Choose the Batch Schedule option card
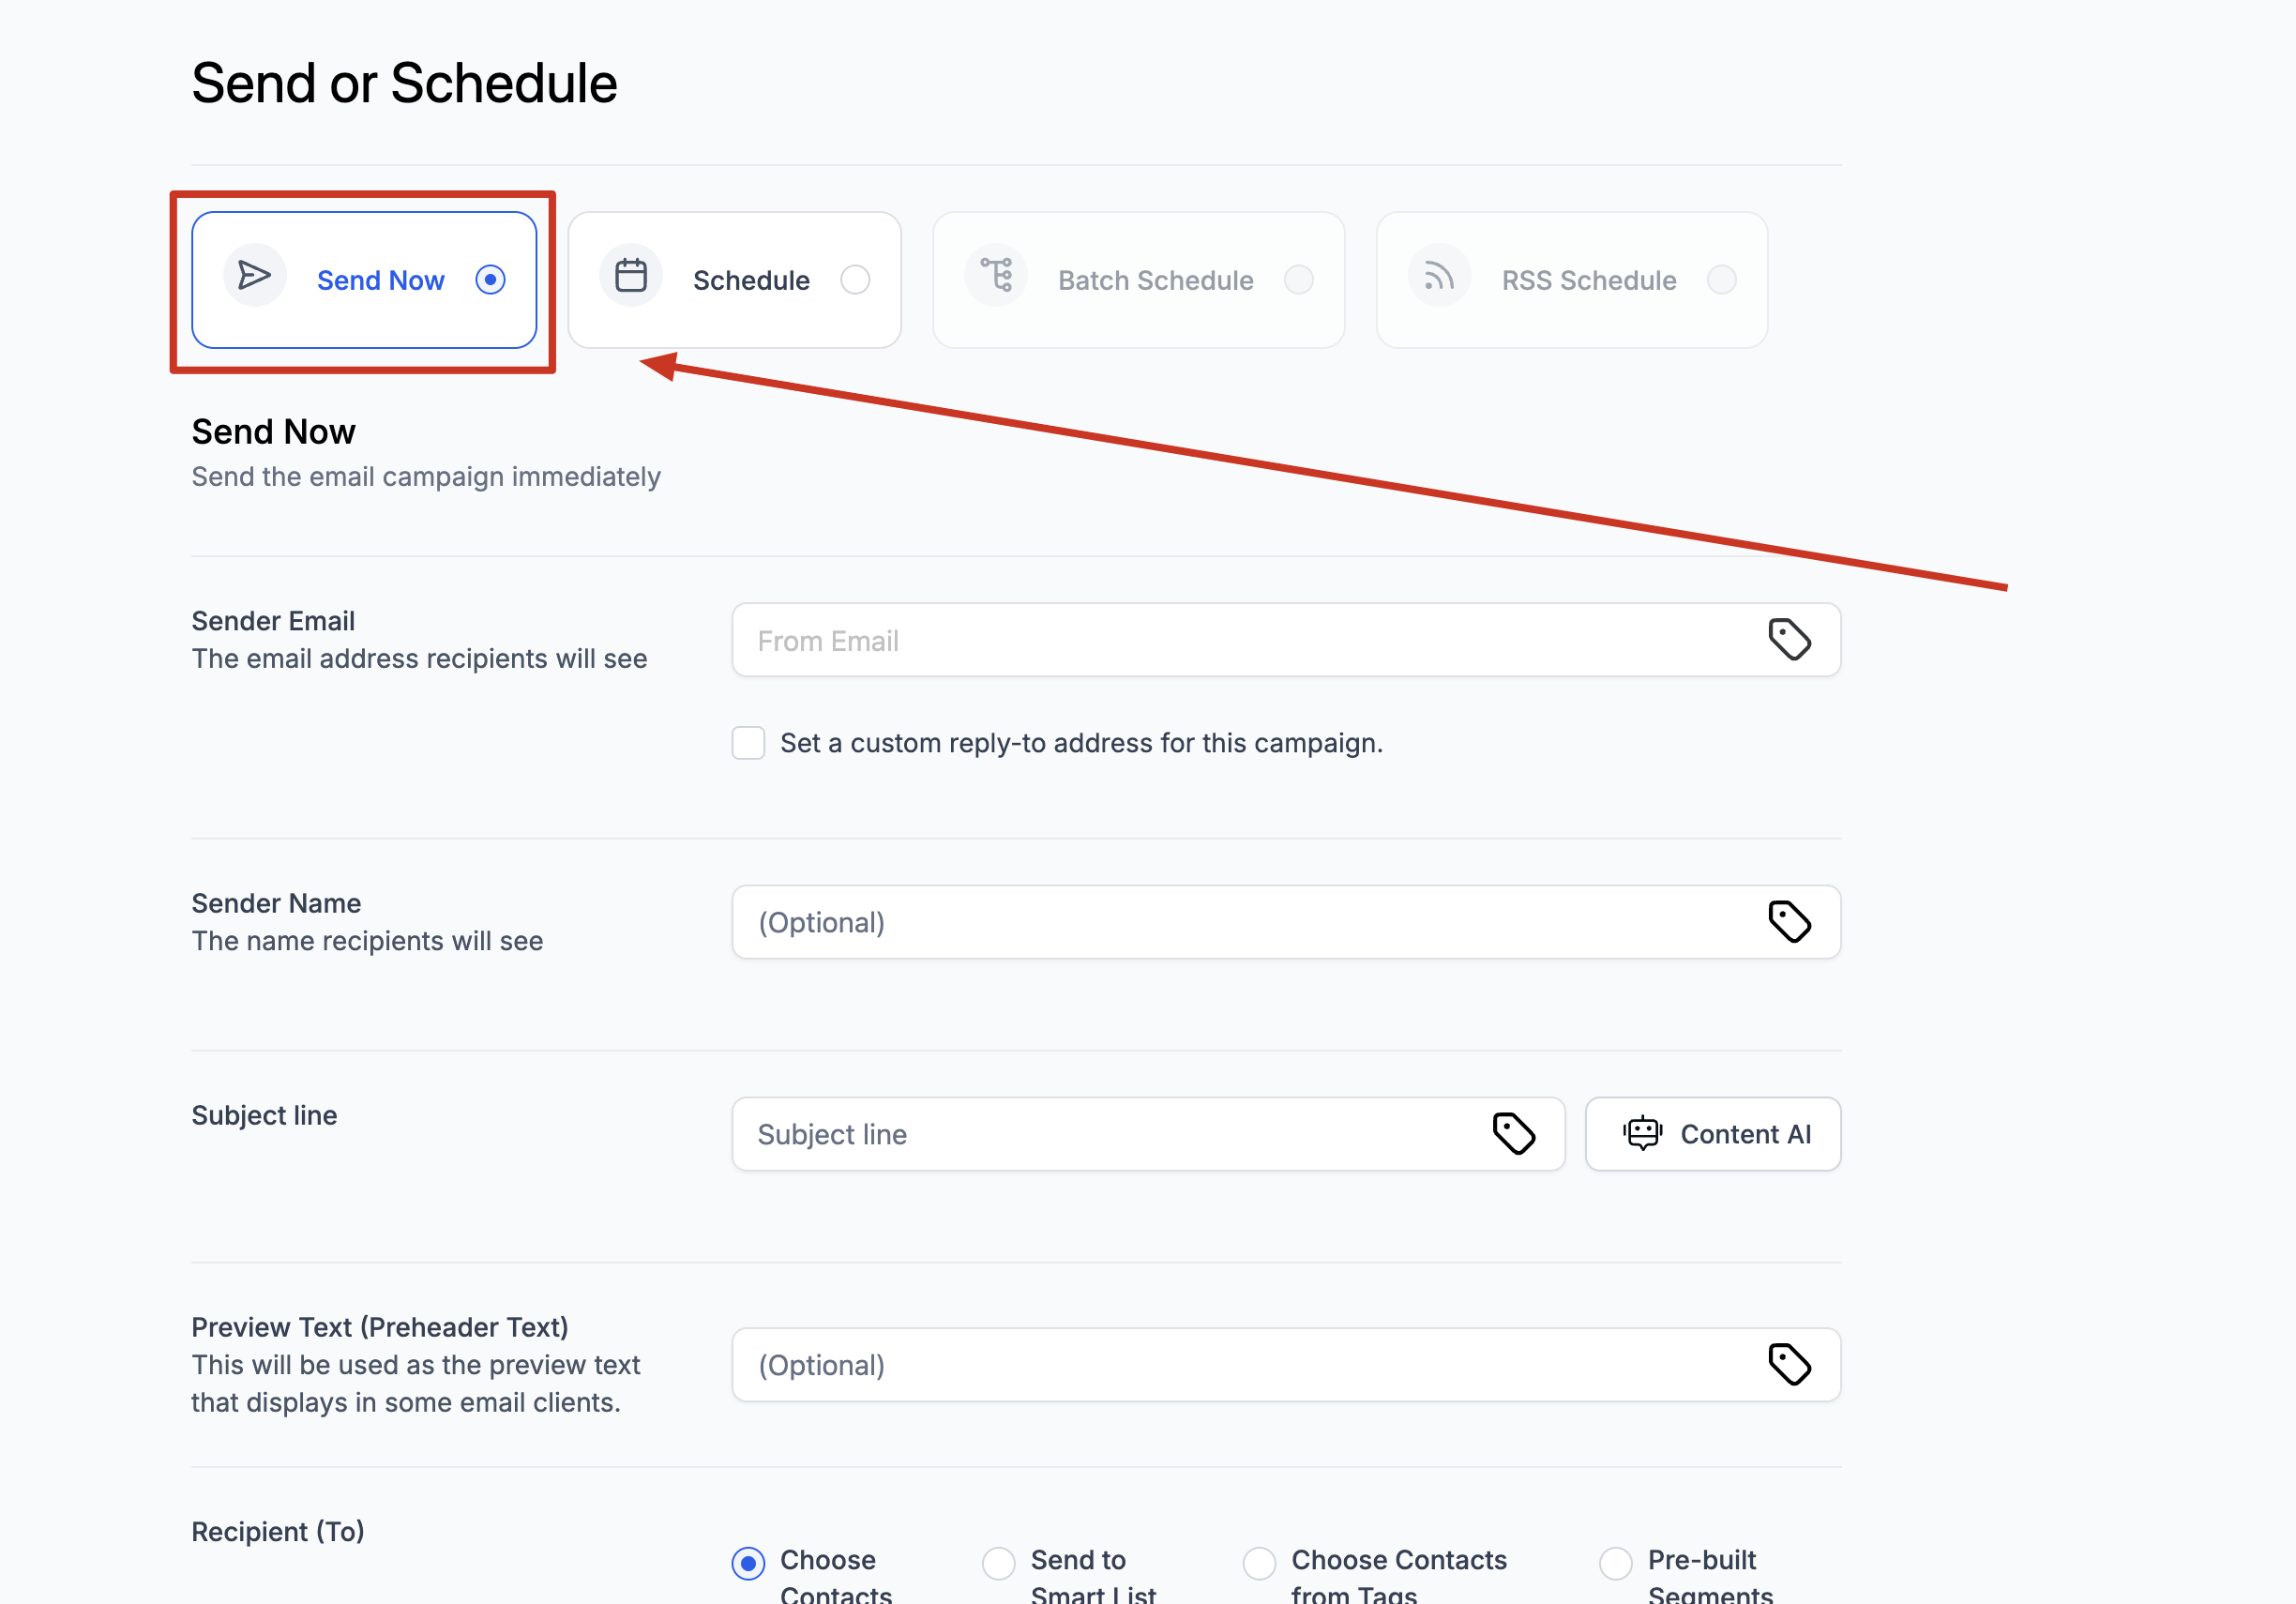Image resolution: width=2296 pixels, height=1604 pixels. [x=1138, y=280]
